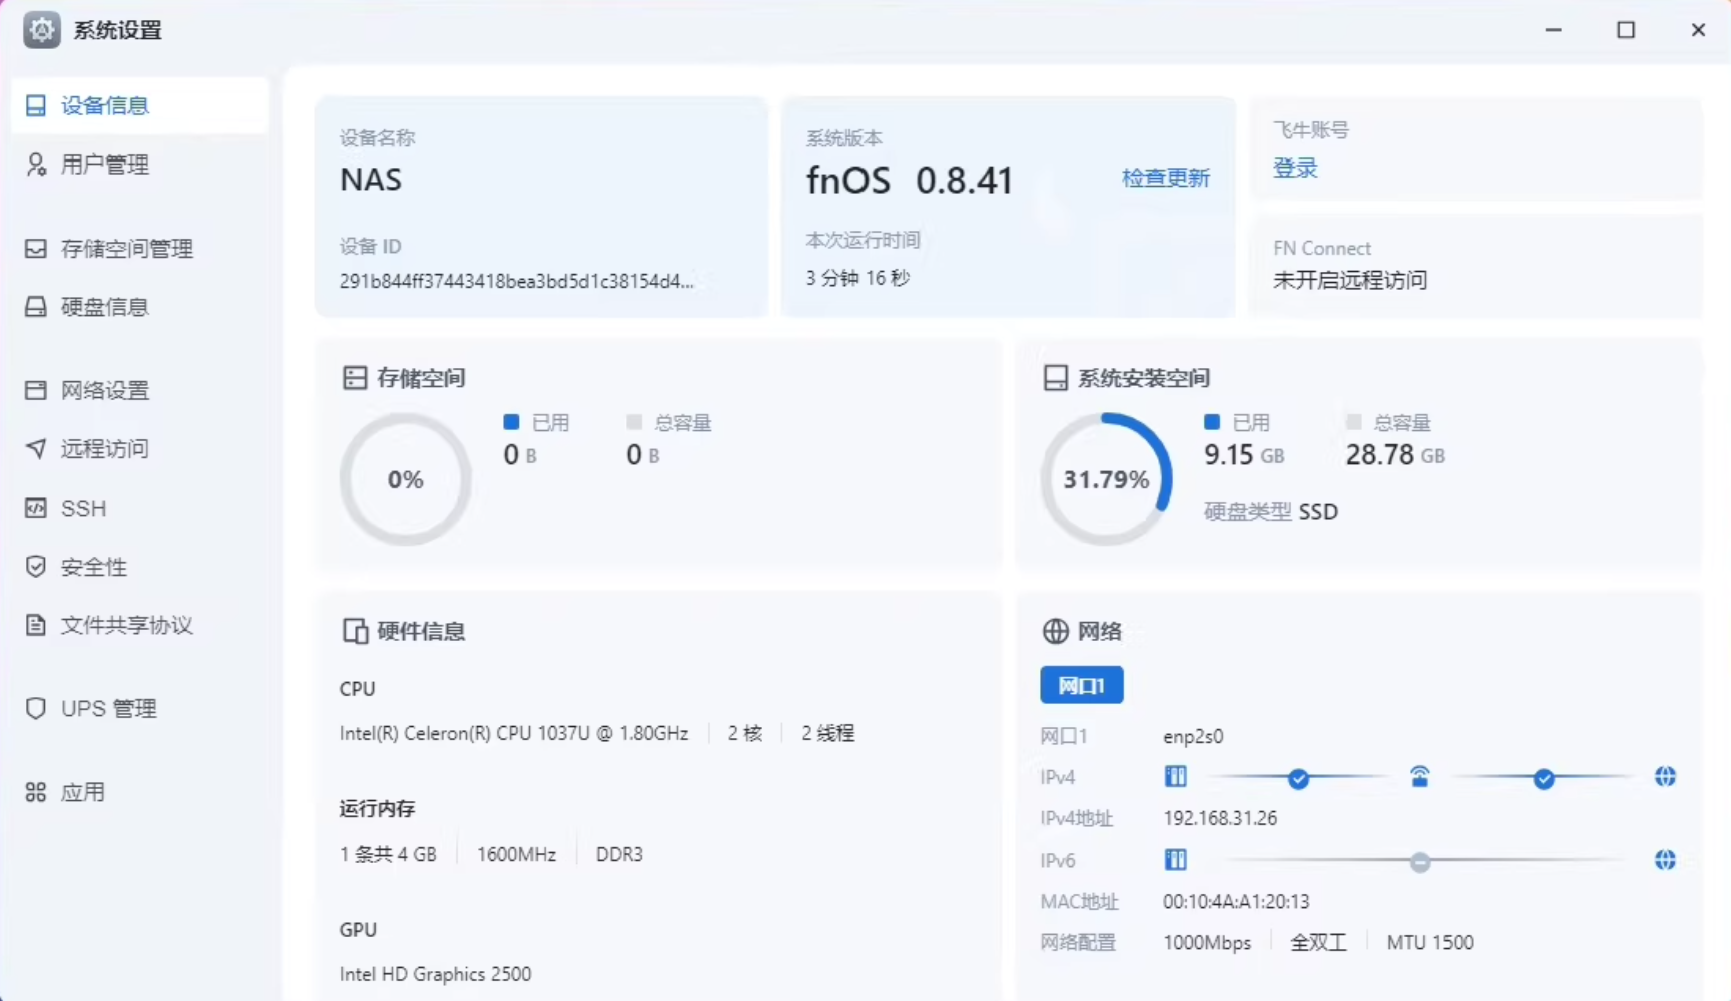Switch to the 硬盘信息 page
Viewport: 1731px width, 1001px height.
tap(140, 307)
